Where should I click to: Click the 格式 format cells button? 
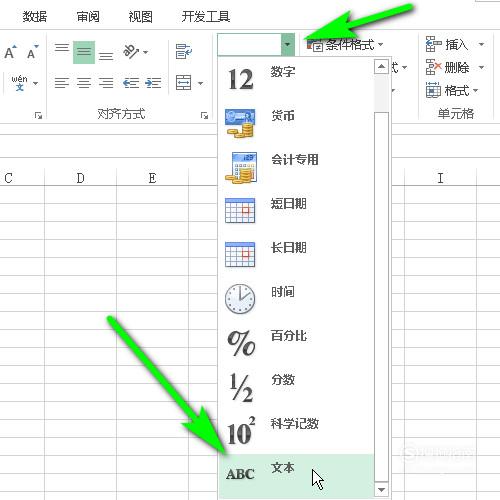point(452,90)
